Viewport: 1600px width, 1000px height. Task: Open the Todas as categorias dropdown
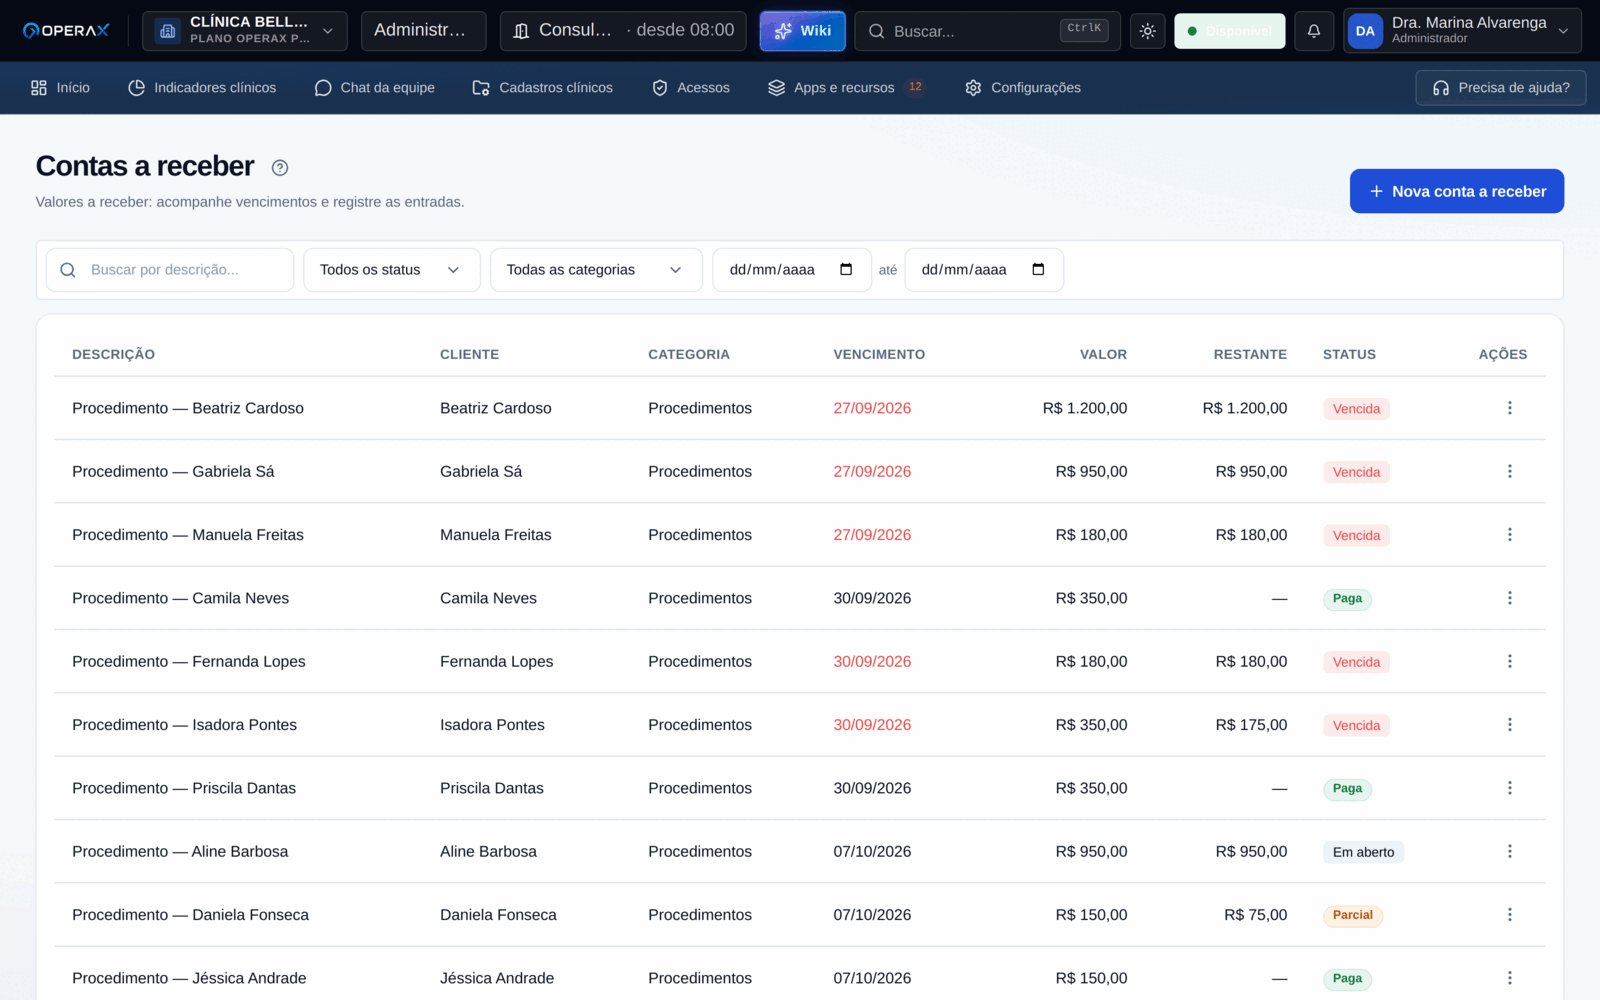click(596, 270)
